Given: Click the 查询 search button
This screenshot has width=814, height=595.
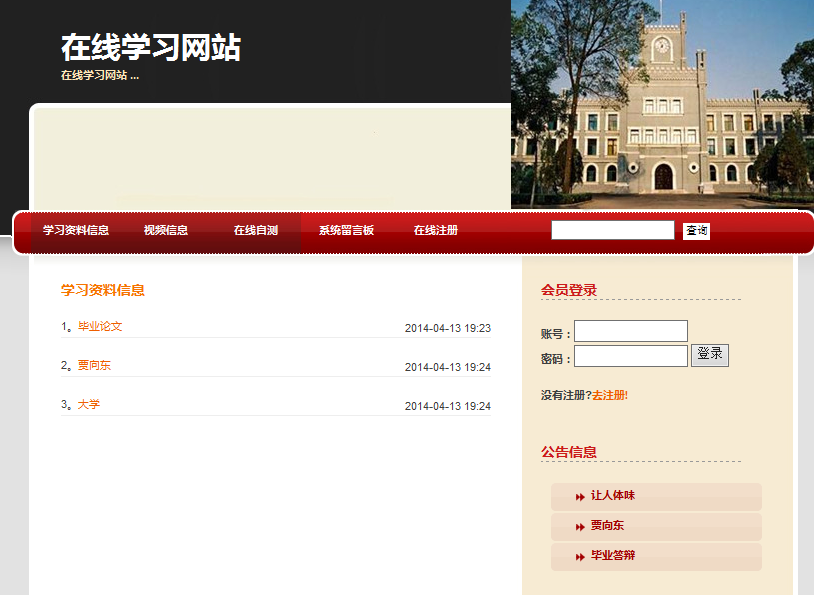Looking at the screenshot, I should (x=696, y=231).
